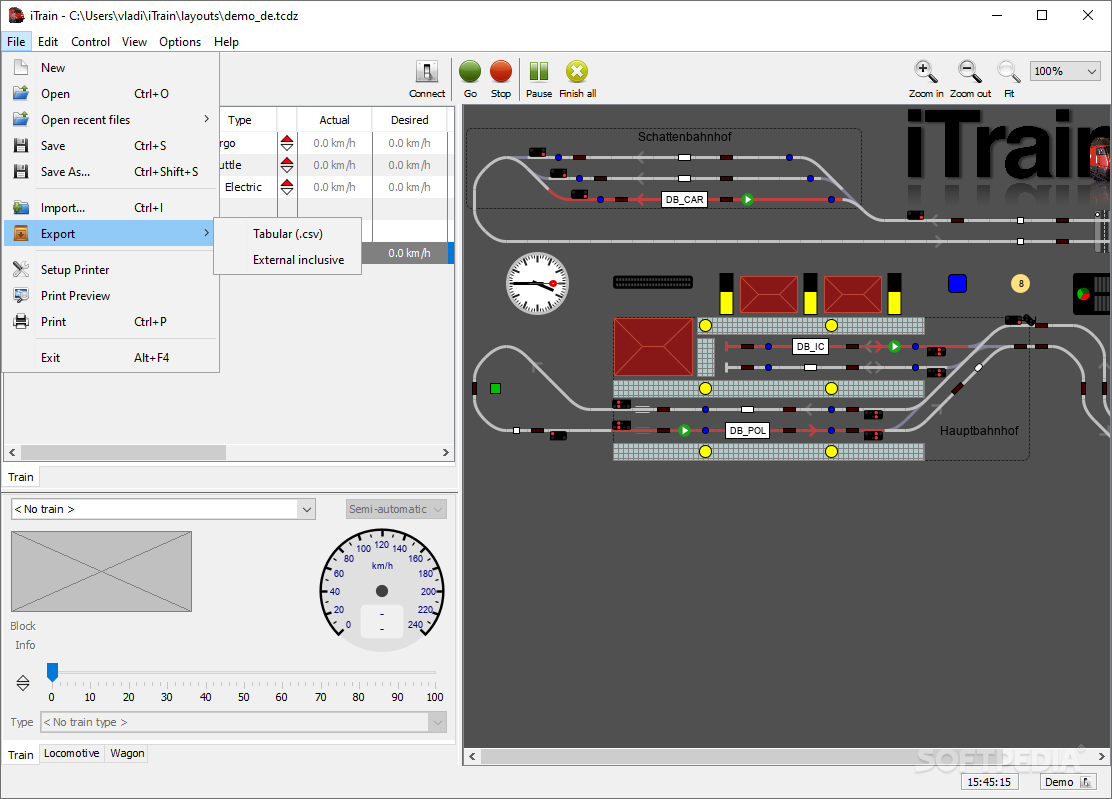This screenshot has width=1112, height=799.
Task: Click the green square on track loop
Action: 495,389
